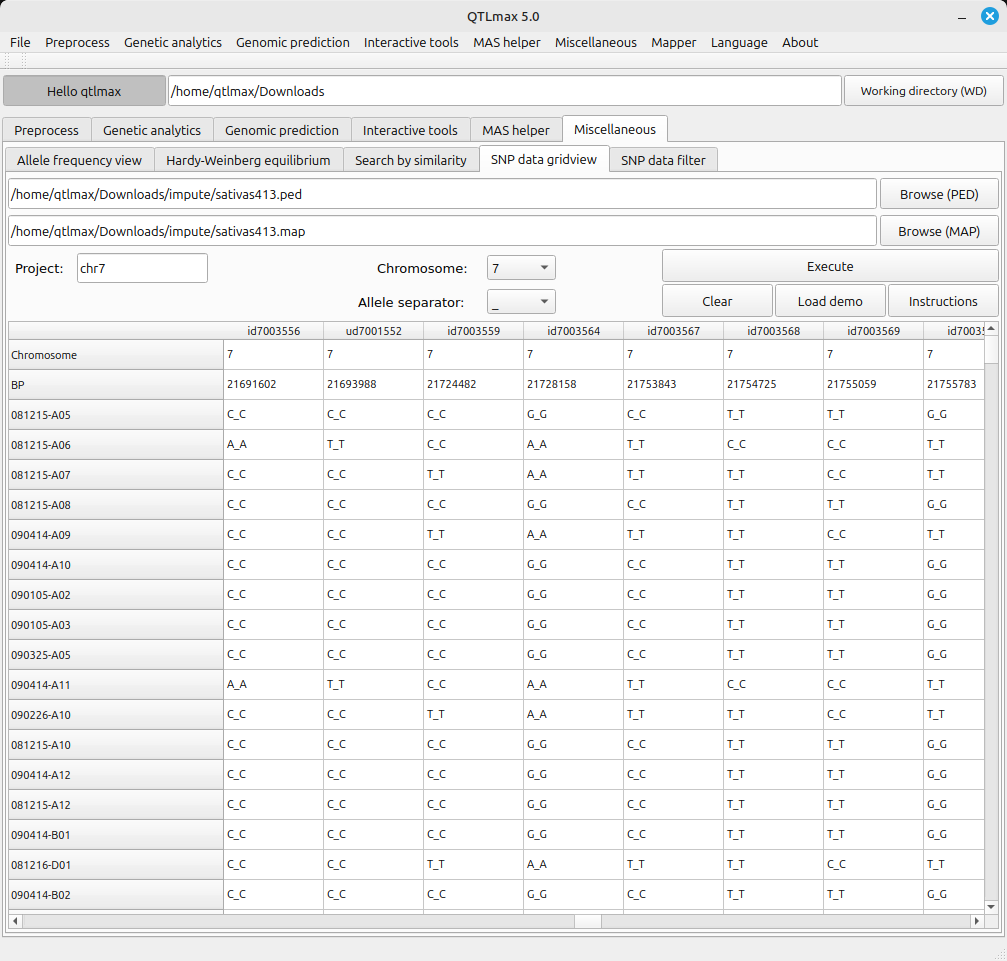Go to Allele frequency view tab

pyautogui.click(x=80, y=160)
